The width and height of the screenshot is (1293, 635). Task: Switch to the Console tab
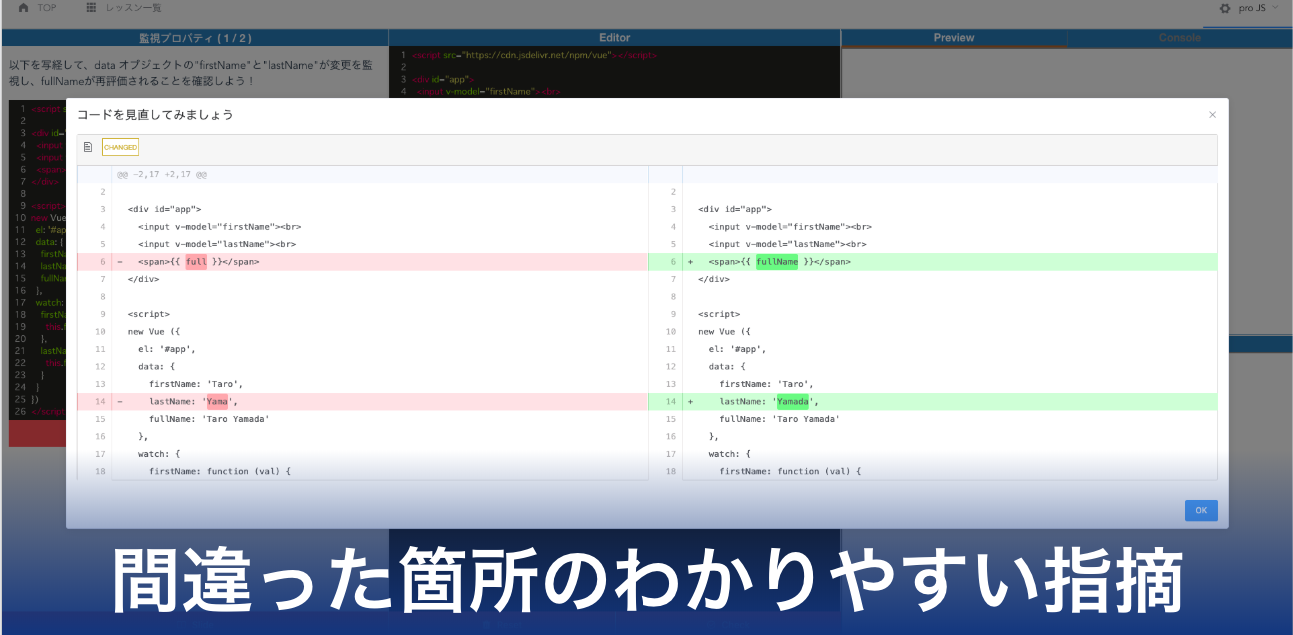point(1179,38)
